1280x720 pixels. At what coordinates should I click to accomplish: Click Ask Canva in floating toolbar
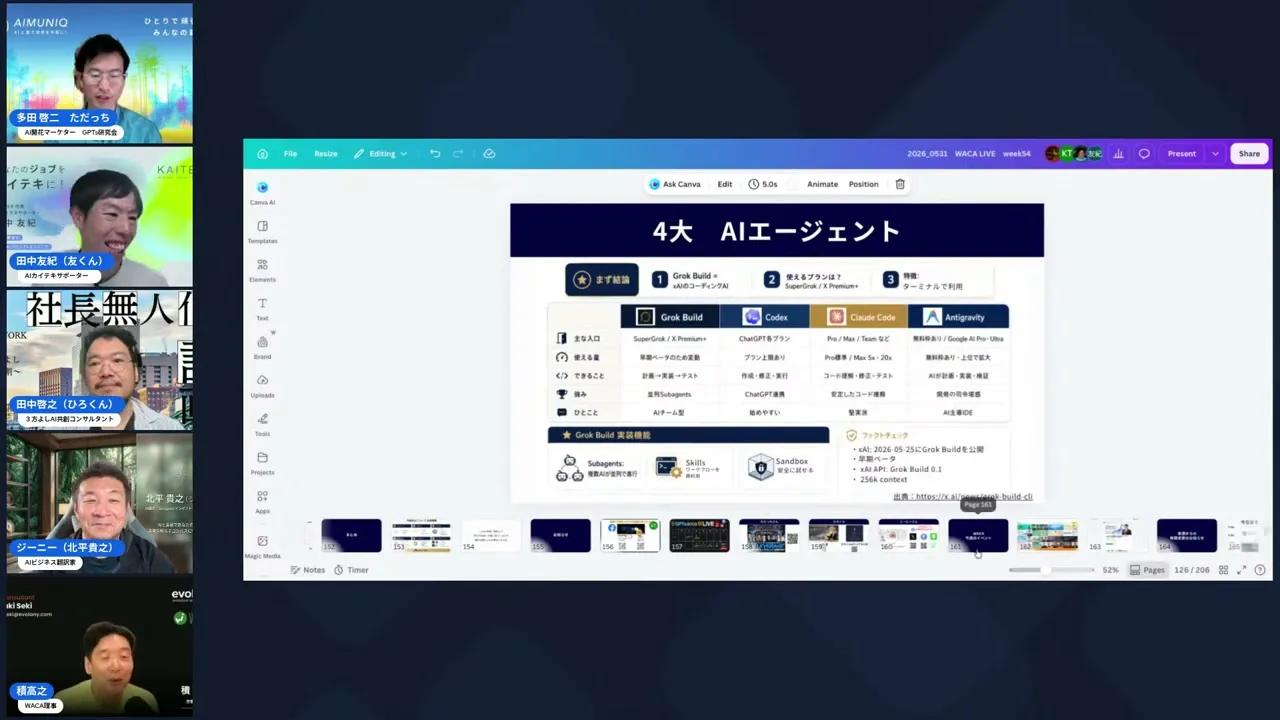click(x=675, y=184)
